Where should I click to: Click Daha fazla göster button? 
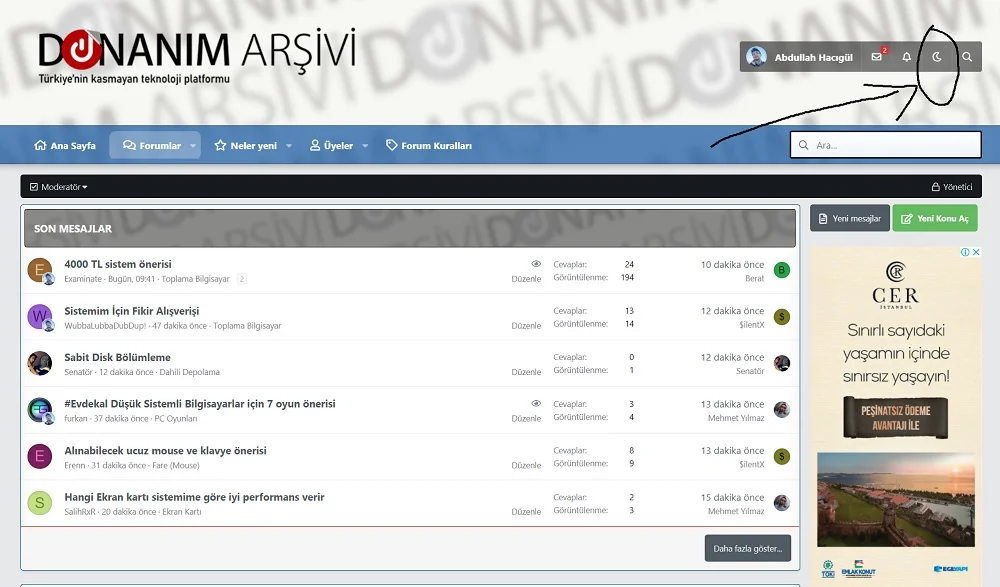pyautogui.click(x=747, y=548)
